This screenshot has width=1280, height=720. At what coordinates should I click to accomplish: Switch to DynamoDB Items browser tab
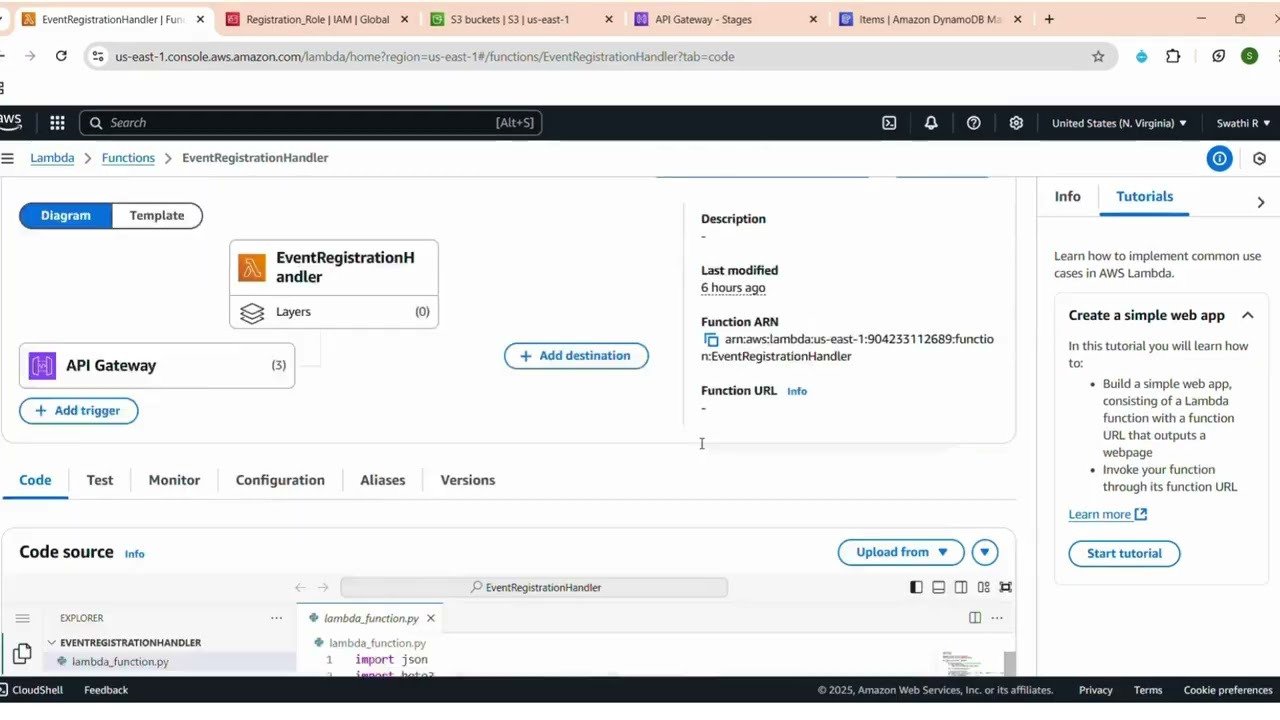[930, 19]
